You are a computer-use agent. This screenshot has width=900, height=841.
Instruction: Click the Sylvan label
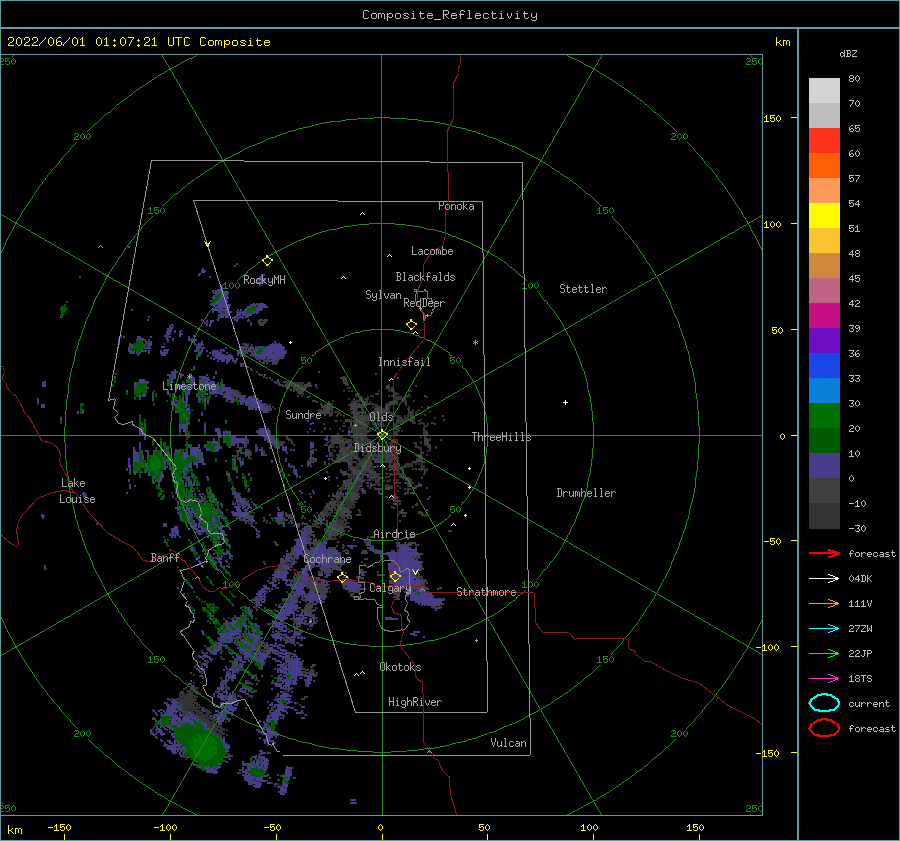383,295
